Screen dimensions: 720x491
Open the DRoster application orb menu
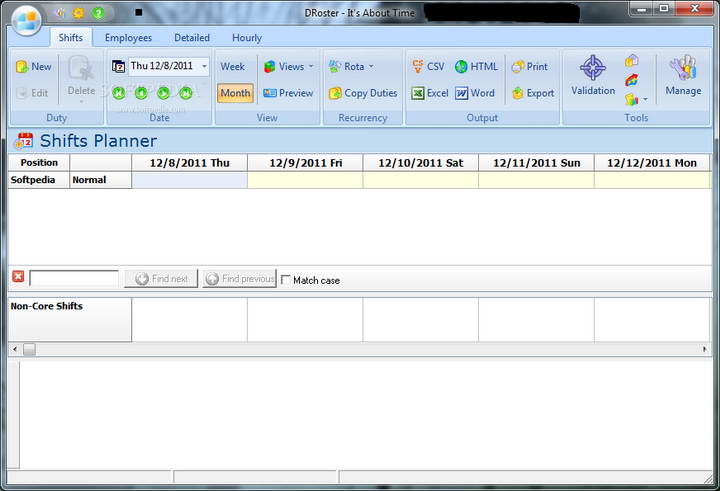(x=26, y=20)
